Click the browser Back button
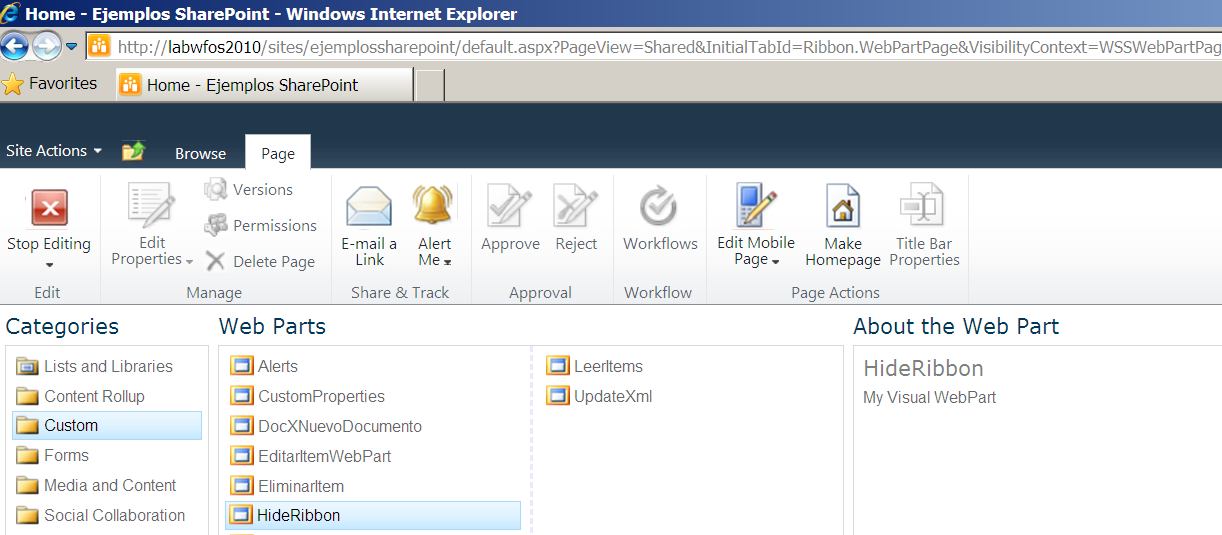The image size is (1222, 535). click(x=14, y=46)
